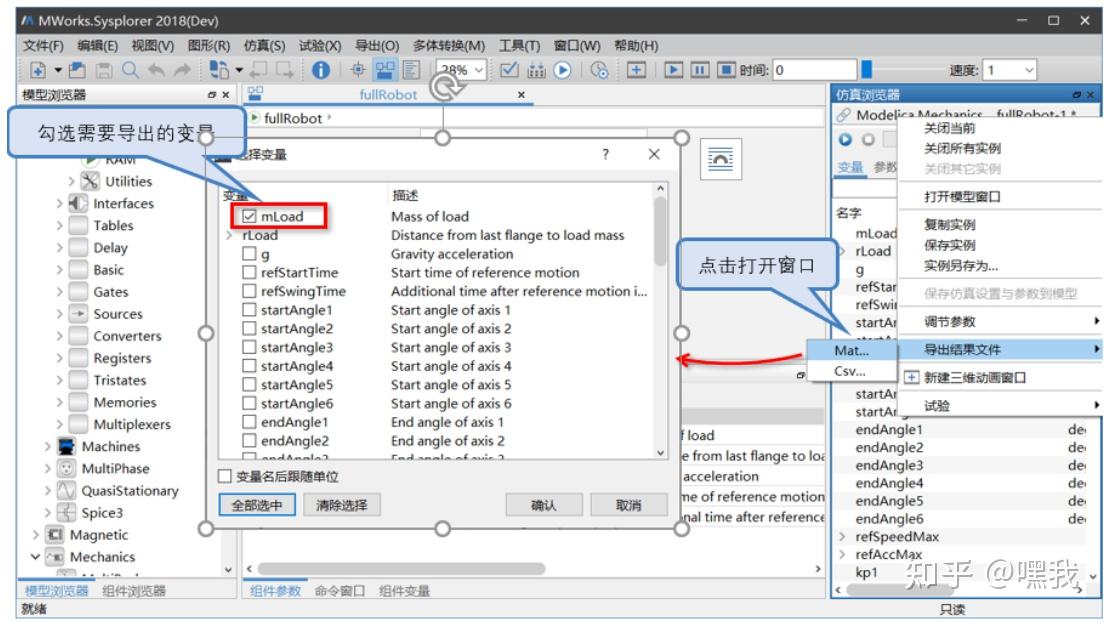Redo the action from toolbar
The height and width of the screenshot is (622, 1108).
(182, 70)
